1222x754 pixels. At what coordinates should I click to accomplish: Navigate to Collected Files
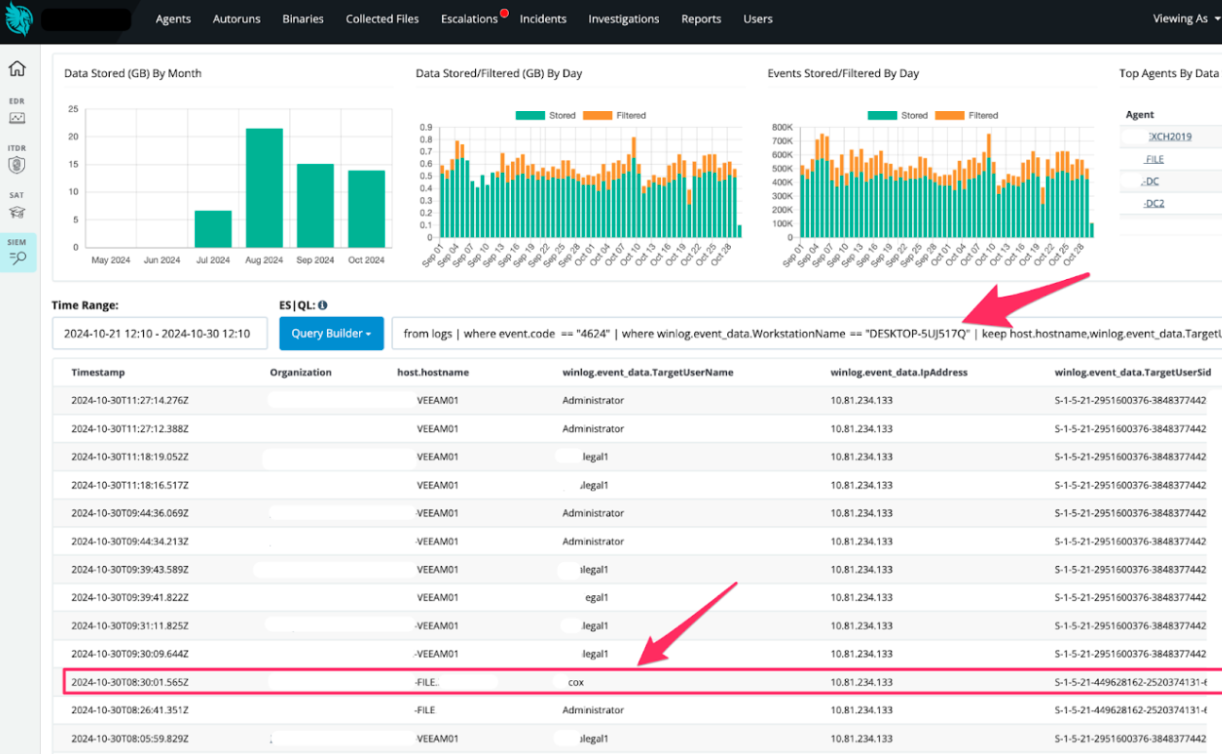[x=382, y=19]
